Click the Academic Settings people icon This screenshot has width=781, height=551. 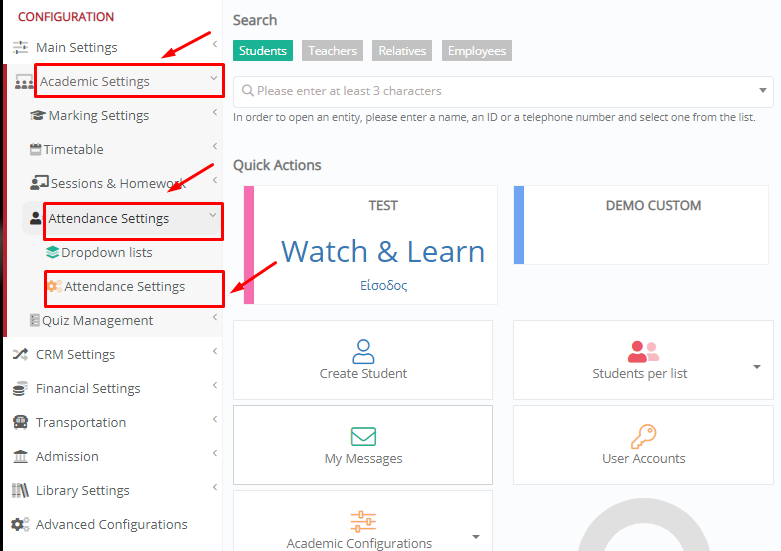24,82
